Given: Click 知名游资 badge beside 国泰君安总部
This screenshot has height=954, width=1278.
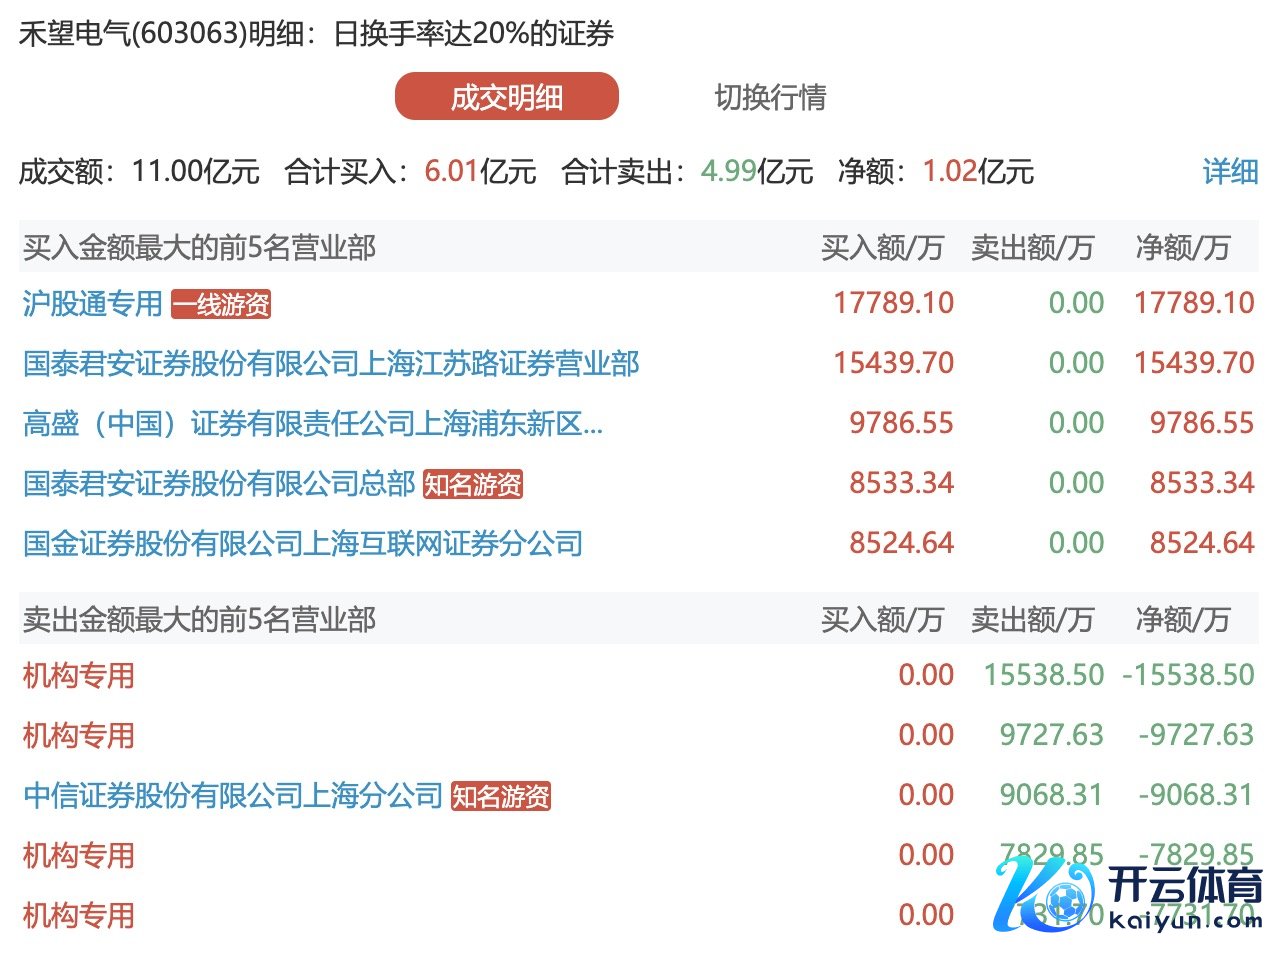Looking at the screenshot, I should (473, 484).
